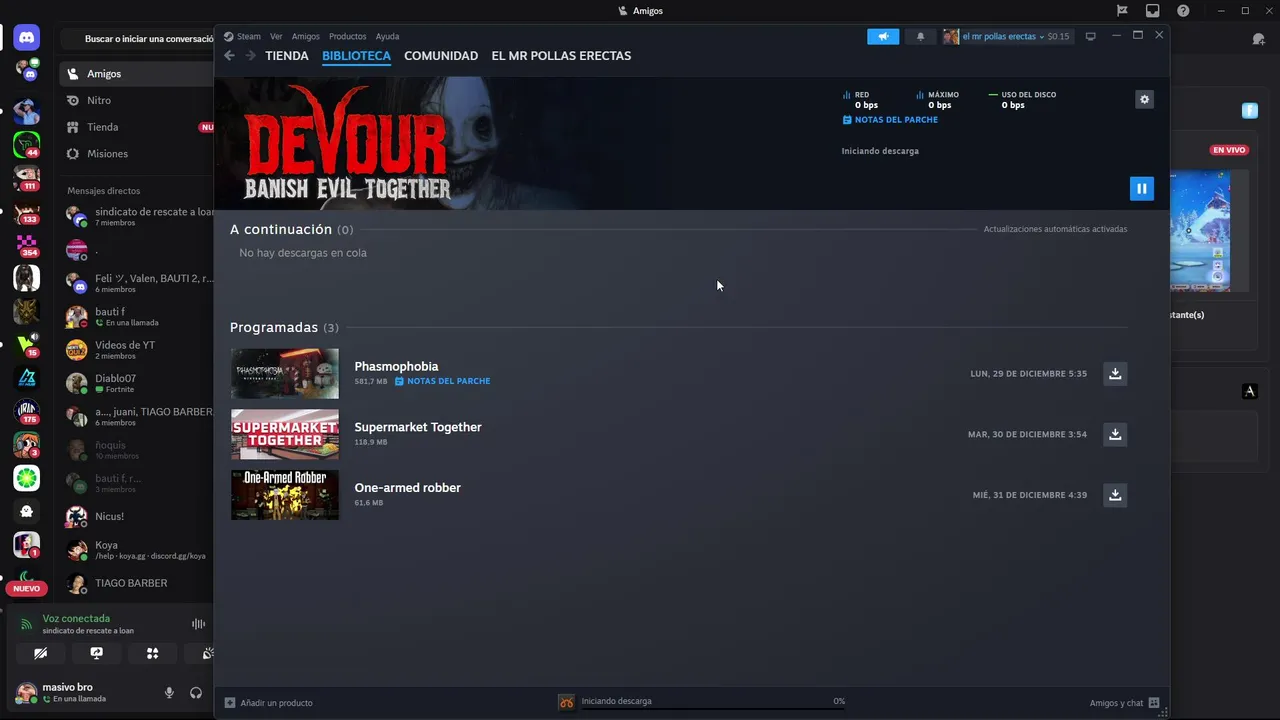Screen dimensions: 1280x720
Task: Open the TIAGO BARBER direct message
Action: pyautogui.click(x=138, y=583)
